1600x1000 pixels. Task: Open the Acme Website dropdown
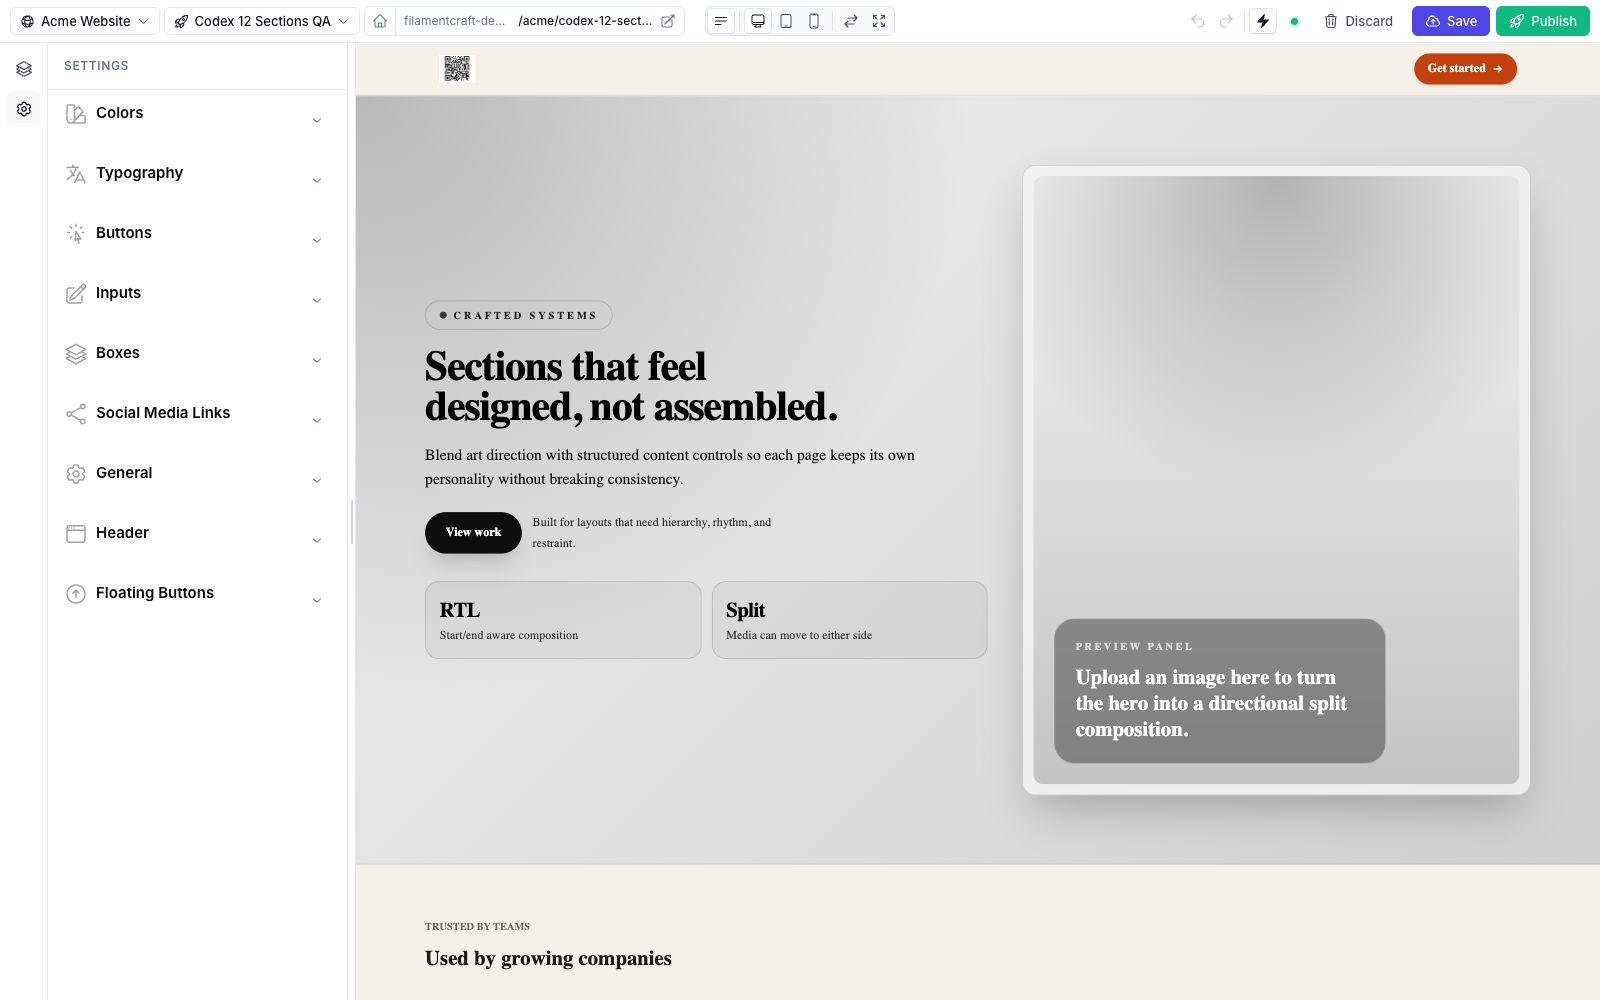85,21
